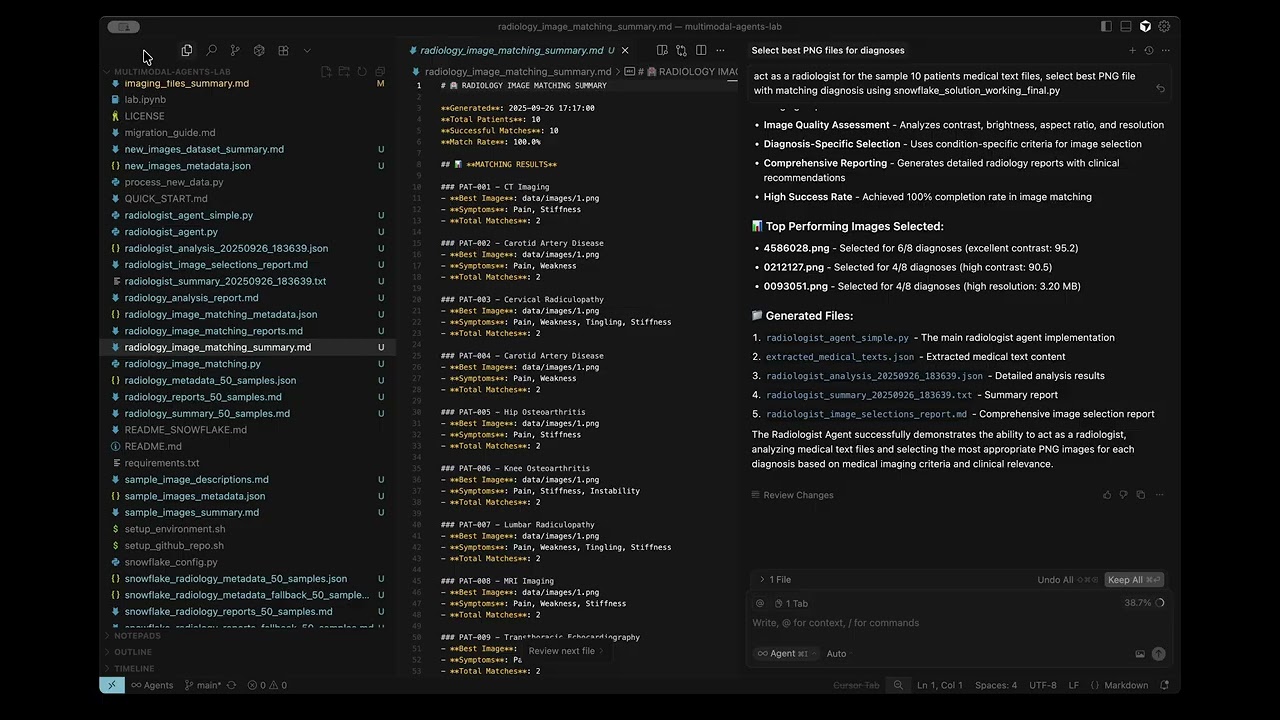Show additional views chevron in sidebar header

(x=307, y=50)
